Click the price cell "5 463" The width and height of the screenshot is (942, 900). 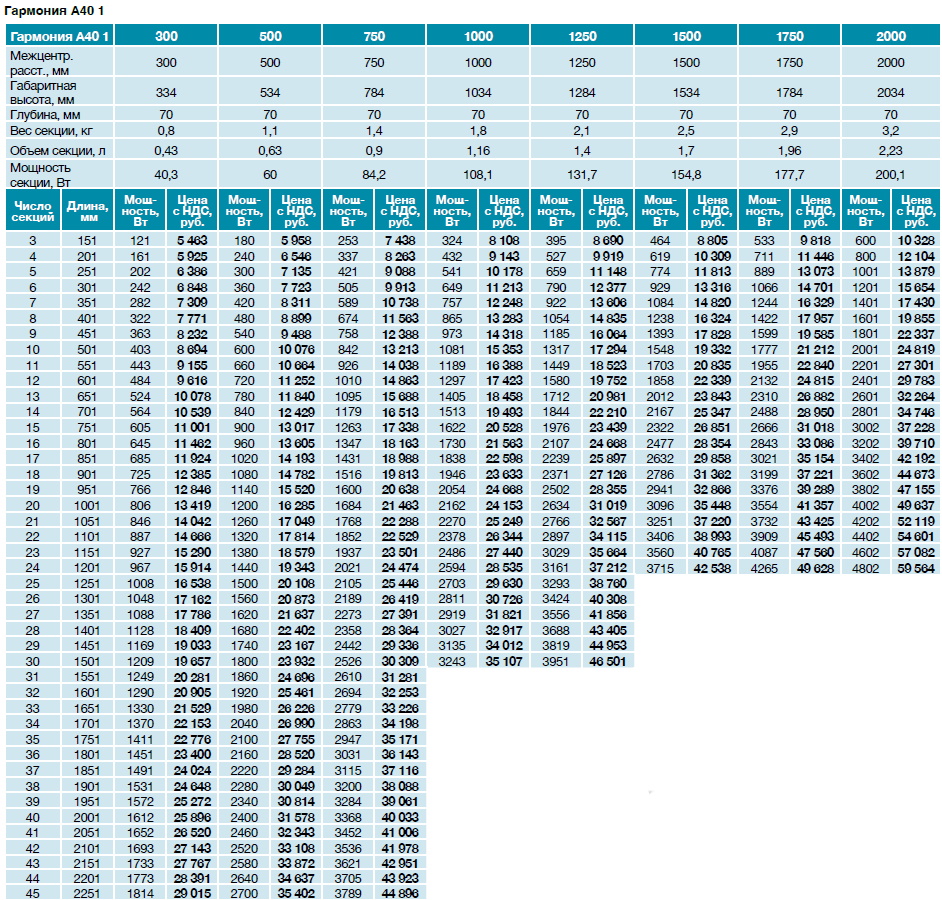pyautogui.click(x=192, y=240)
